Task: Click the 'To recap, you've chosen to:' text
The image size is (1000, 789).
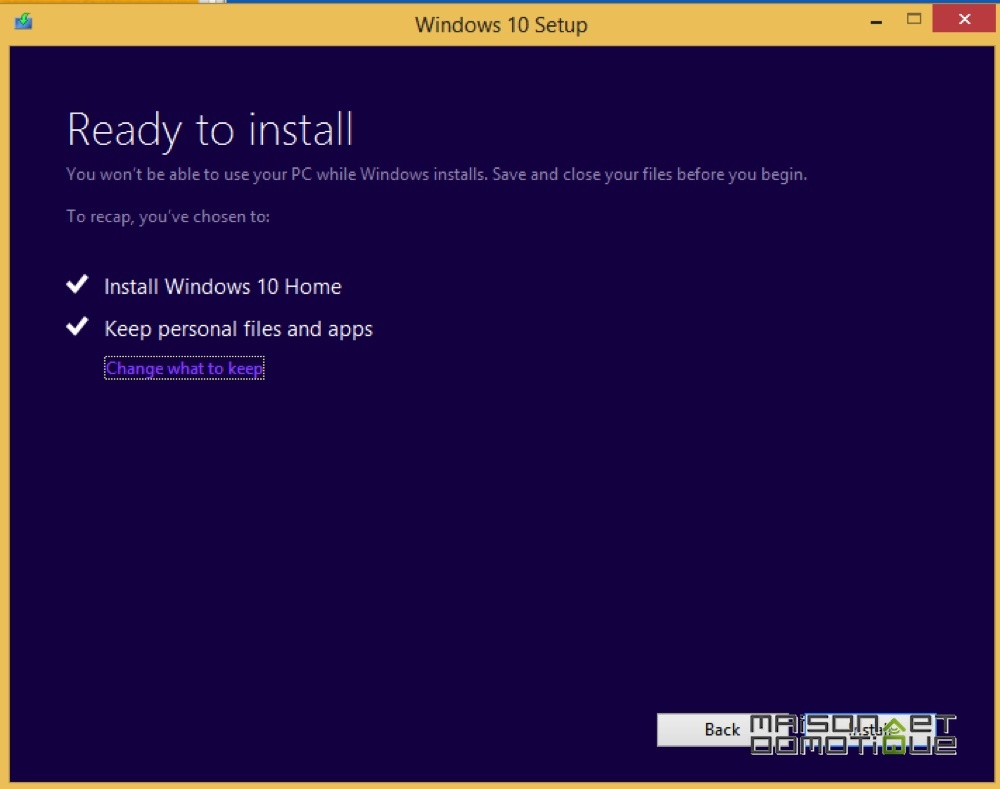Action: pos(168,217)
